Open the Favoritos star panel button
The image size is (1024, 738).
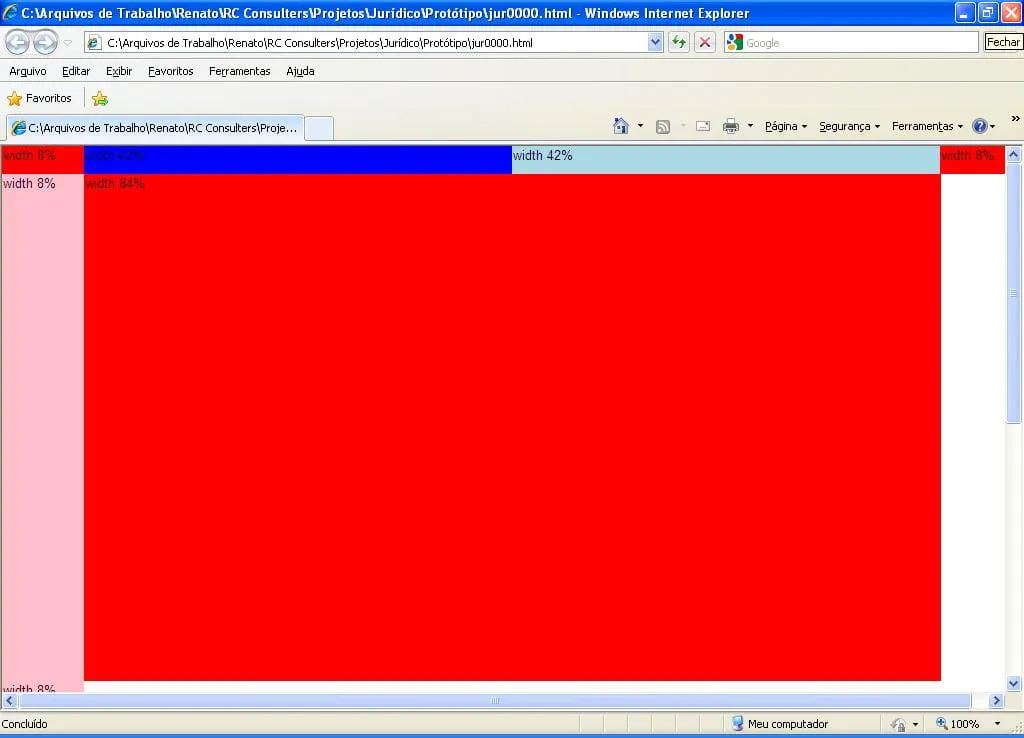tap(39, 99)
